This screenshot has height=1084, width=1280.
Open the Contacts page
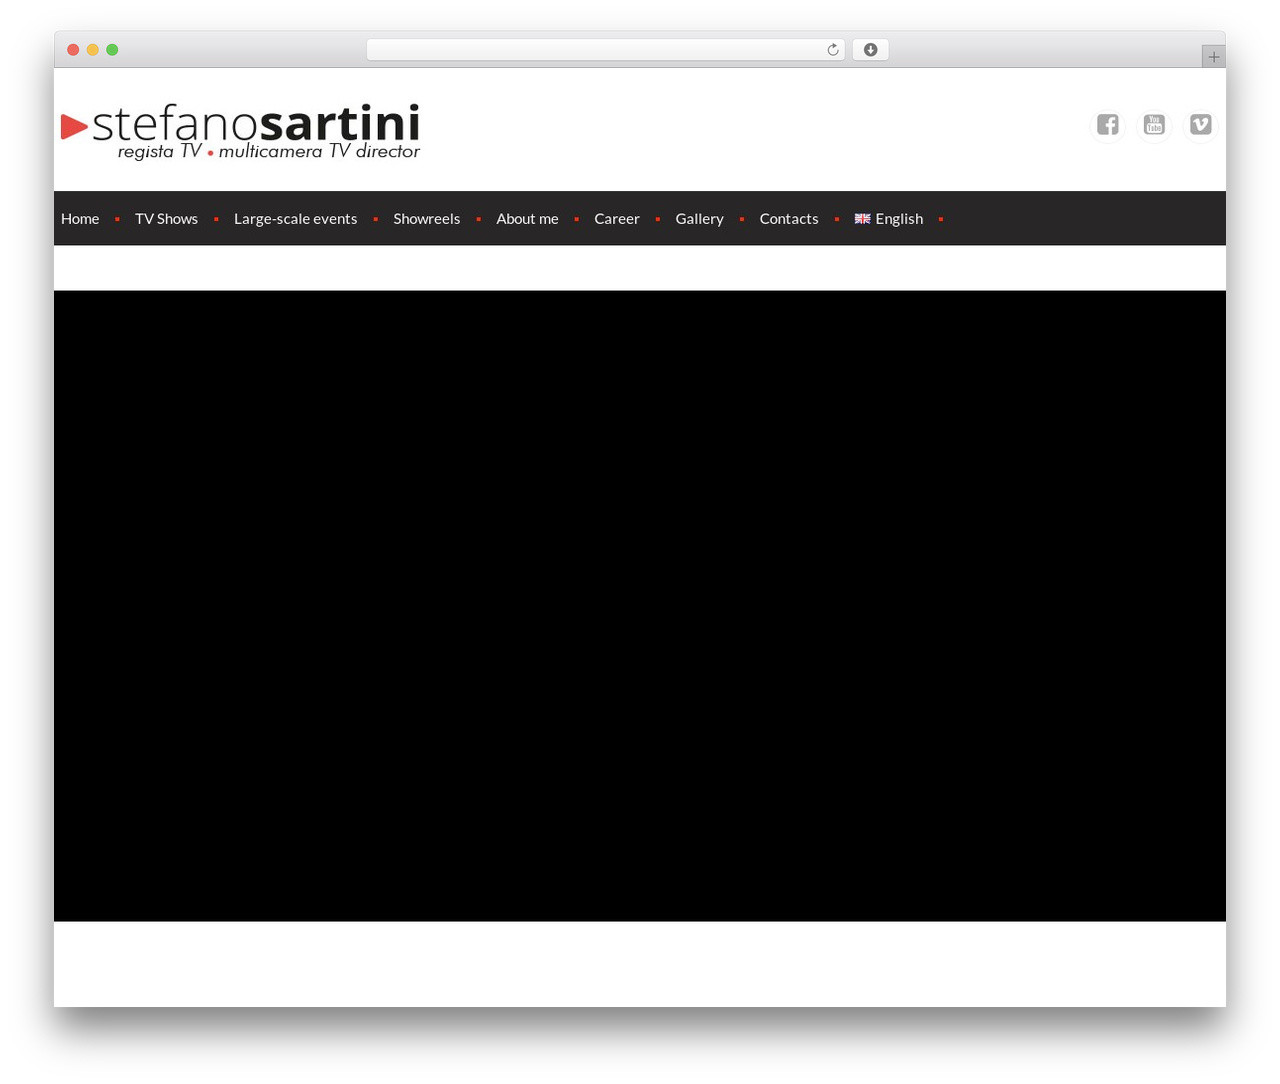[x=788, y=219]
